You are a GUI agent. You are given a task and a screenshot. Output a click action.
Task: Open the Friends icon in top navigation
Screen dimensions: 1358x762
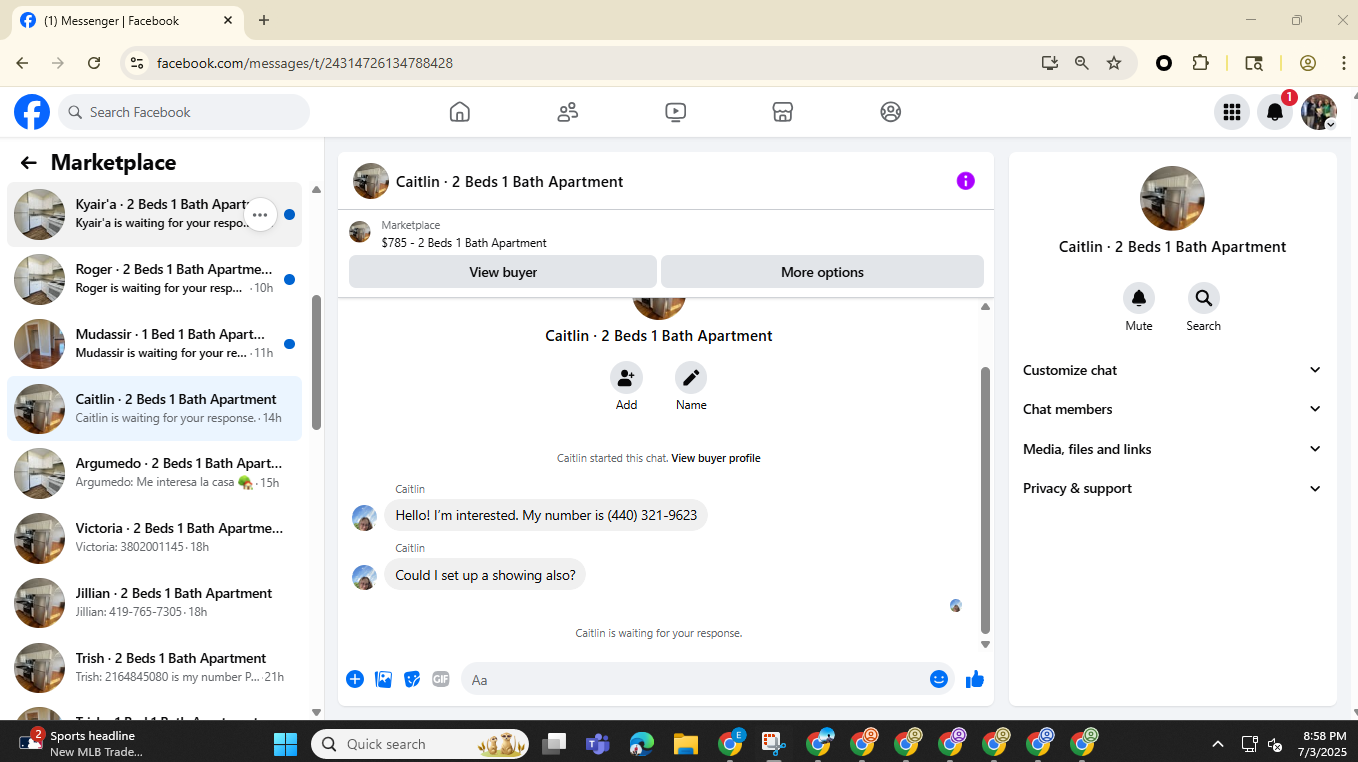point(568,112)
